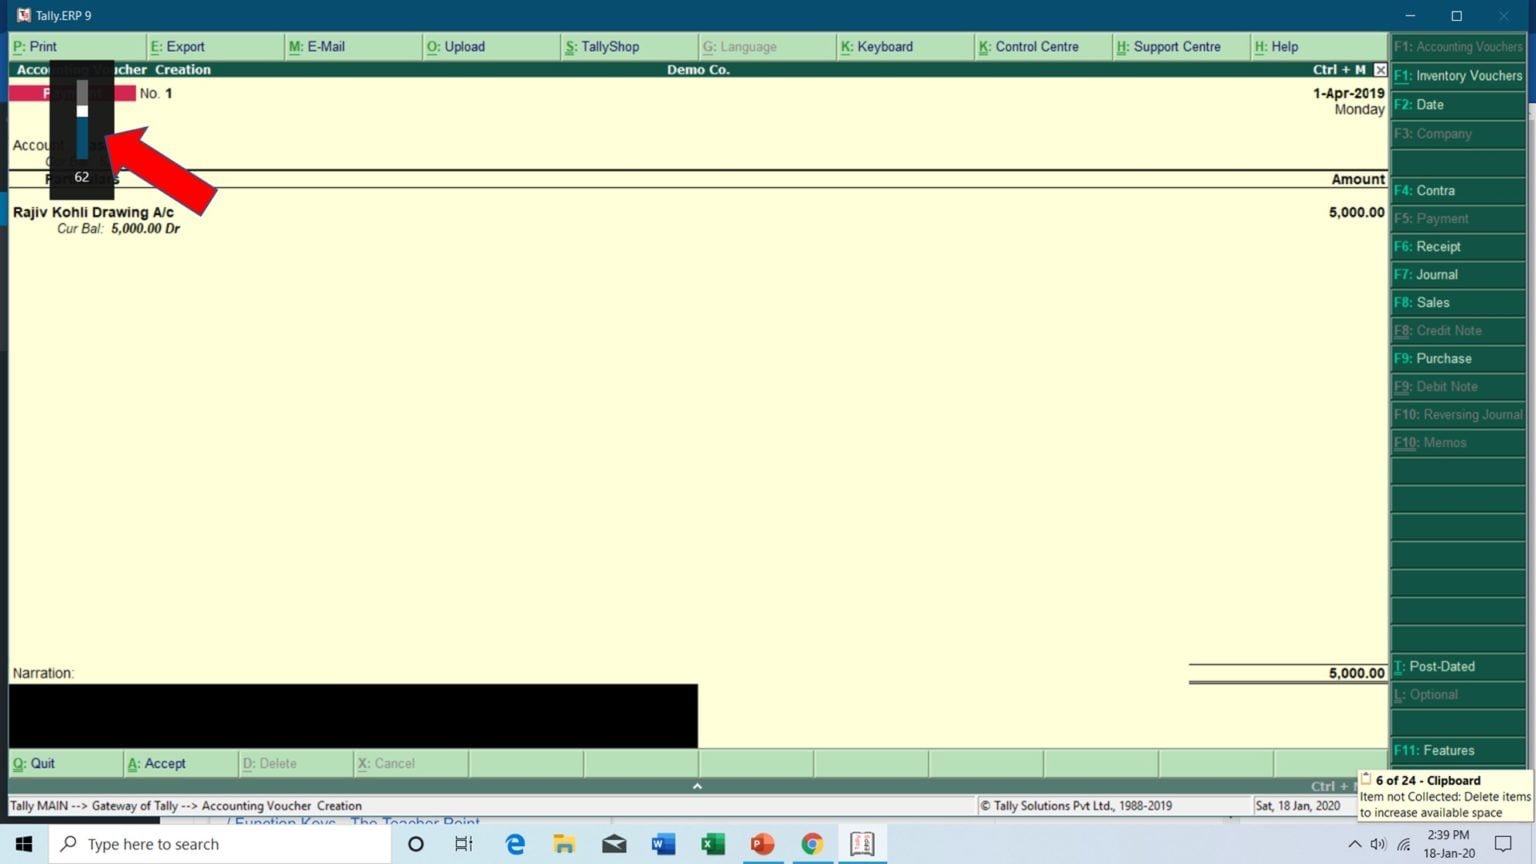
Task: Switch to F9: Purchase voucher
Action: tap(1458, 358)
